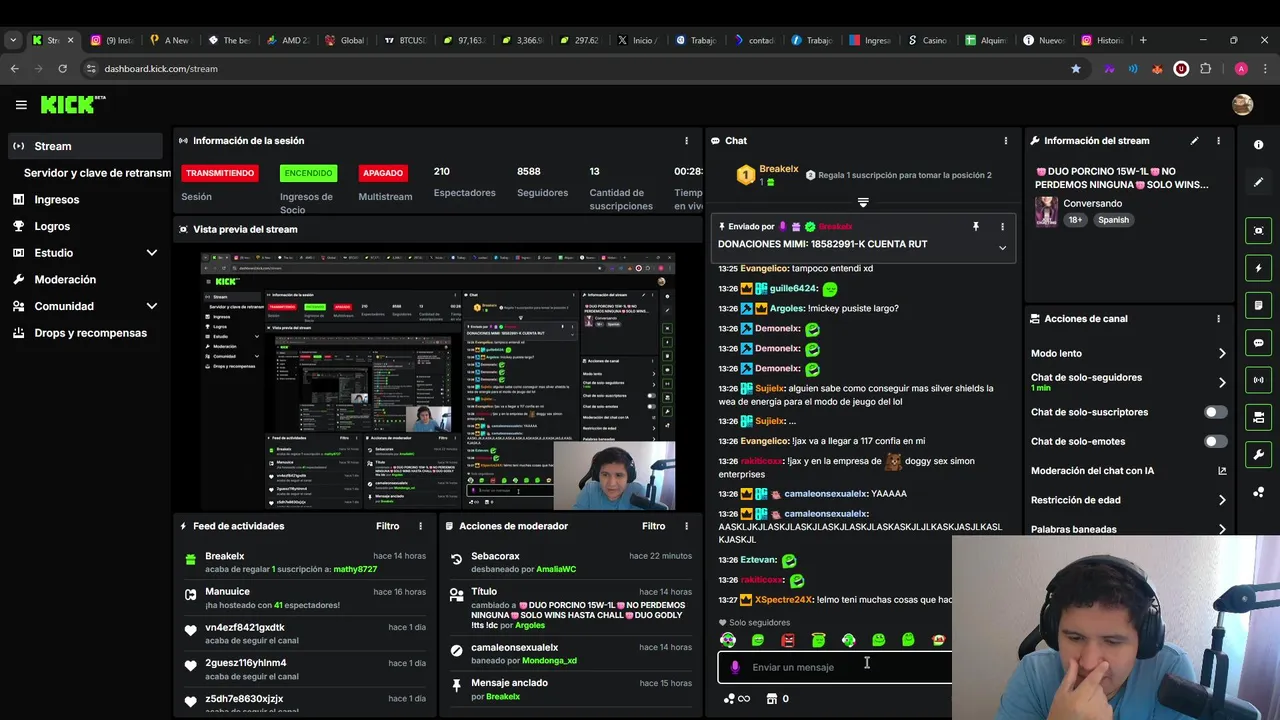
Task: Open Palabras baneadas settings arrow
Action: [x=1222, y=529]
